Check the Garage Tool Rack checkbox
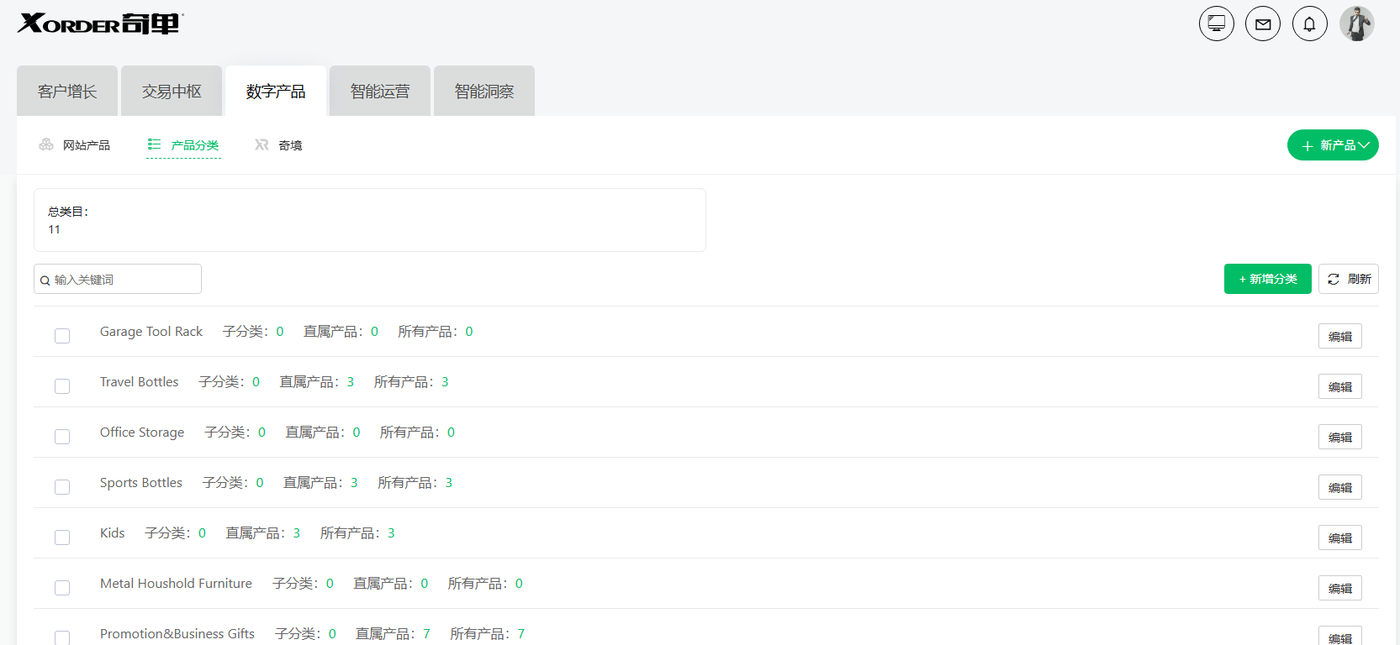 click(x=62, y=336)
